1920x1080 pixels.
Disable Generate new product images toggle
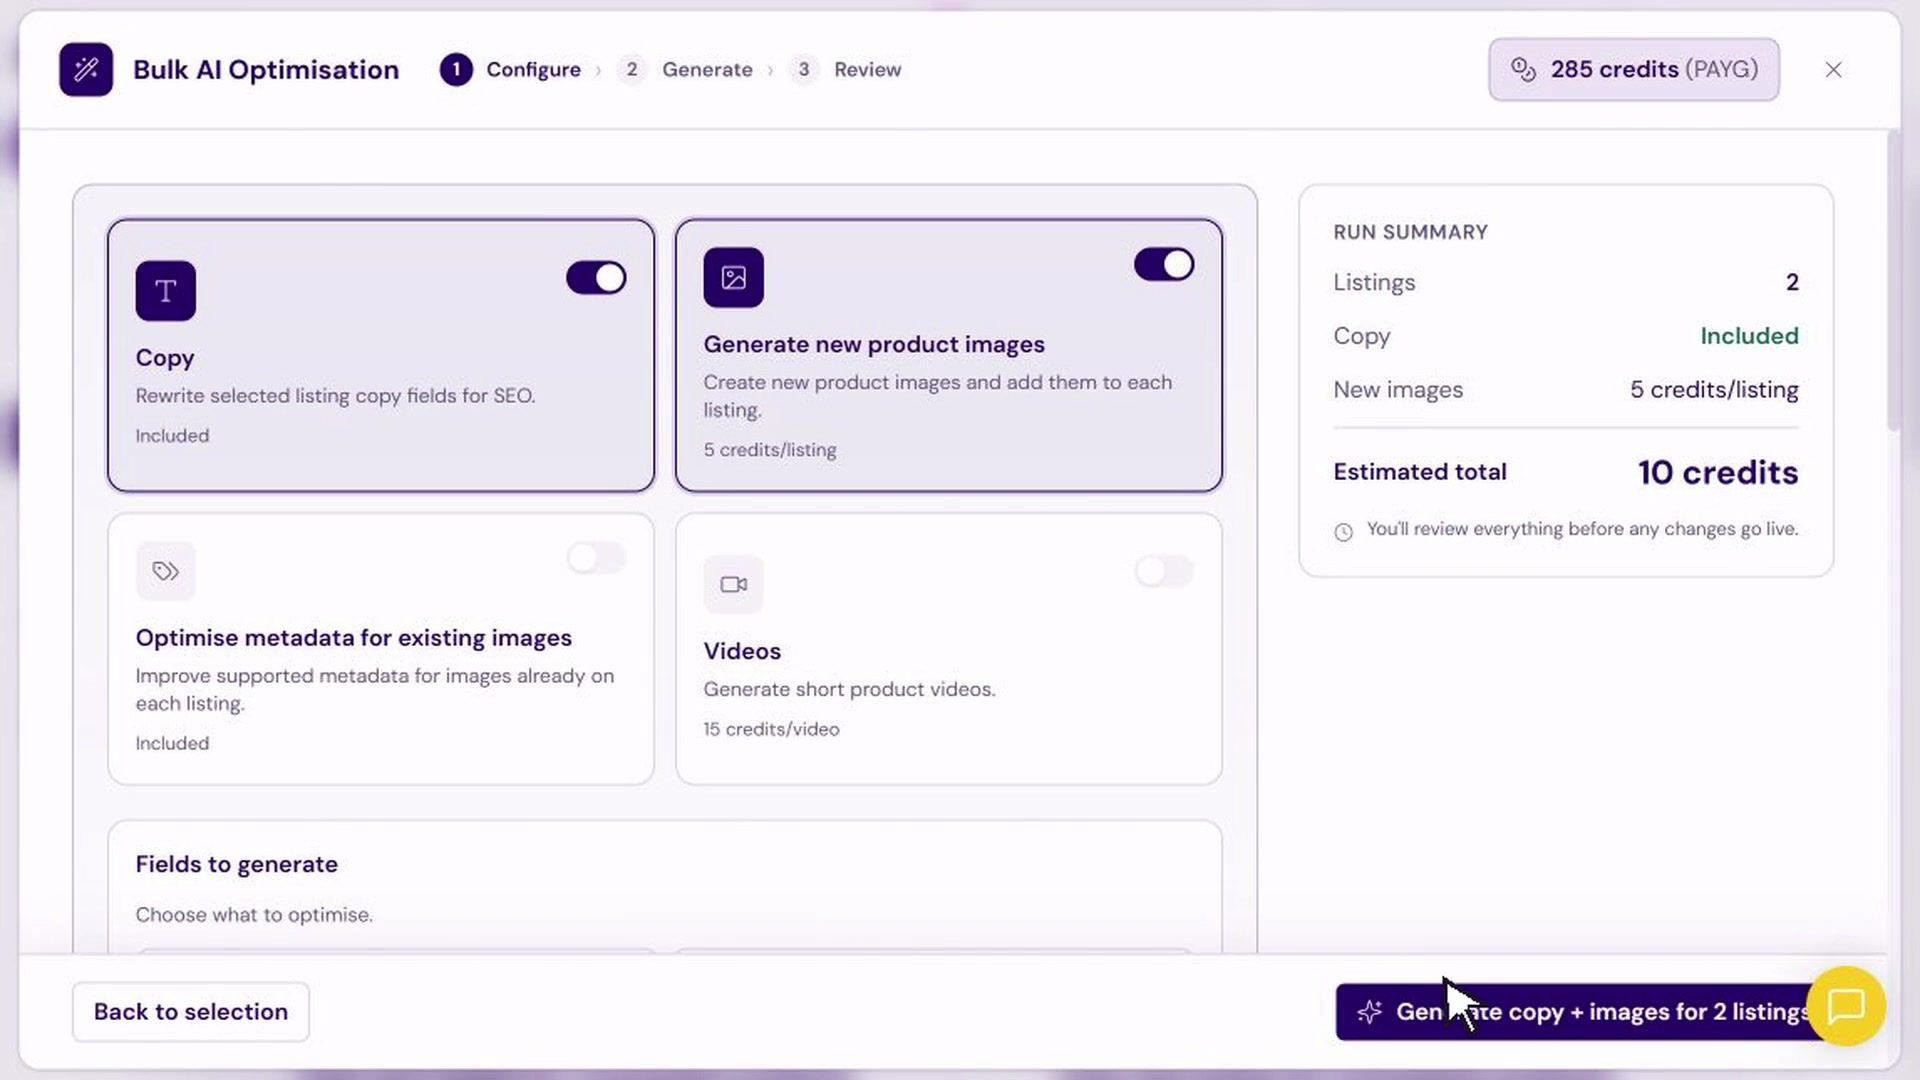[x=1164, y=264]
